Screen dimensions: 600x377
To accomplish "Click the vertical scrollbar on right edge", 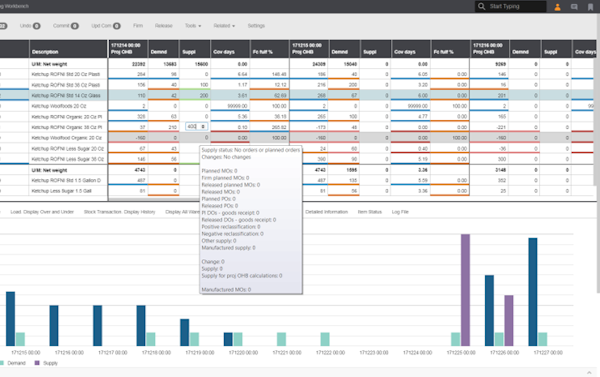I will (598, 153).
